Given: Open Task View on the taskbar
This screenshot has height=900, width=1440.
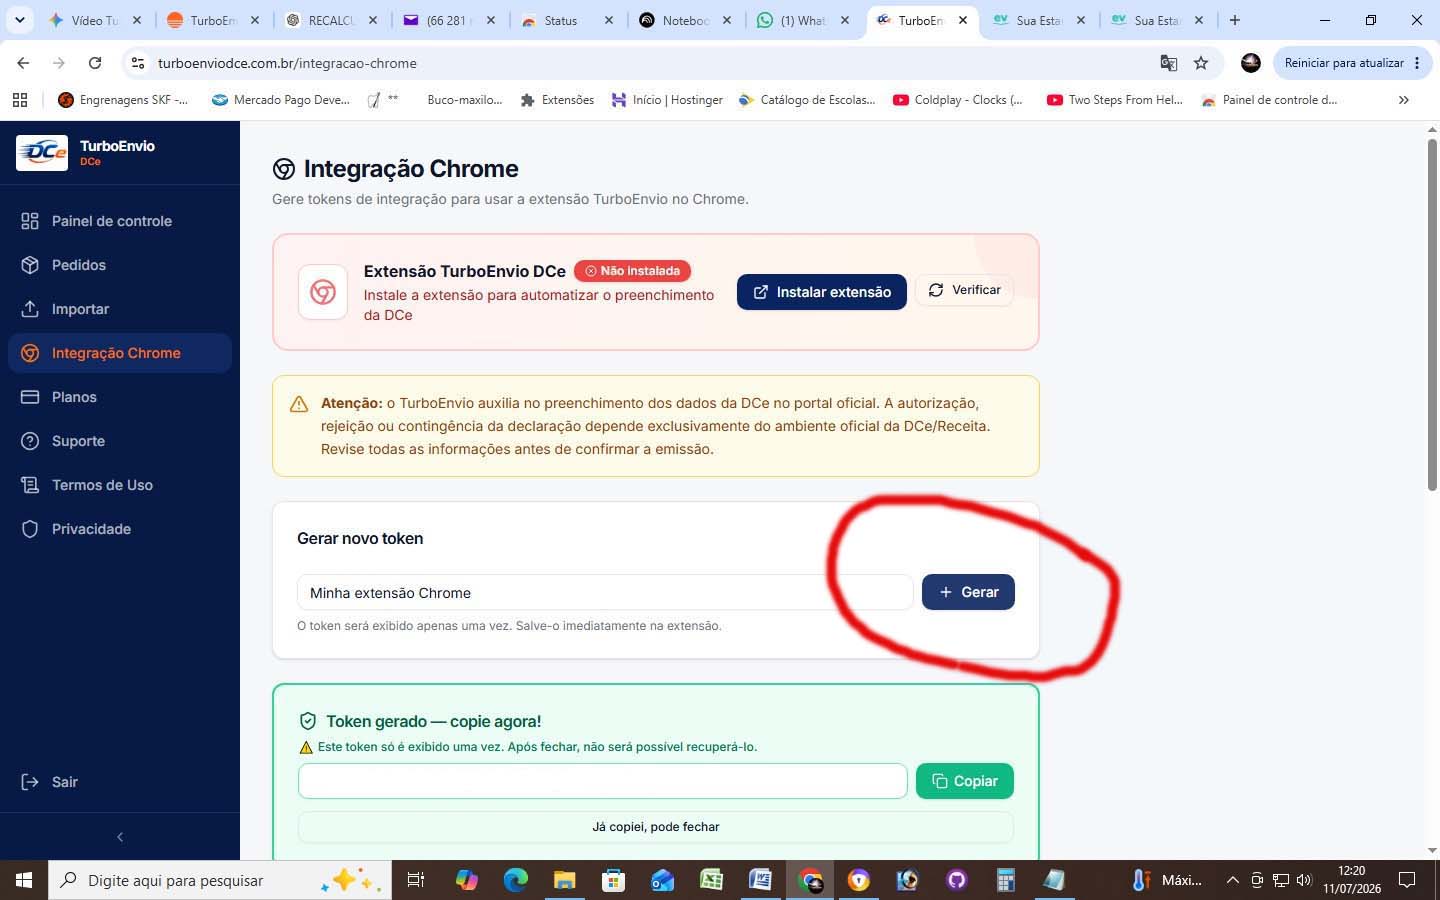Looking at the screenshot, I should click(x=416, y=880).
